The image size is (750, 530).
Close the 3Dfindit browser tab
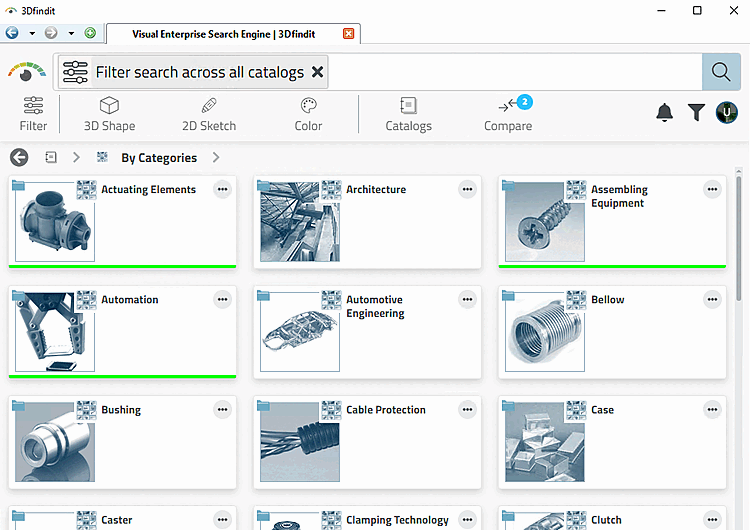coord(349,33)
